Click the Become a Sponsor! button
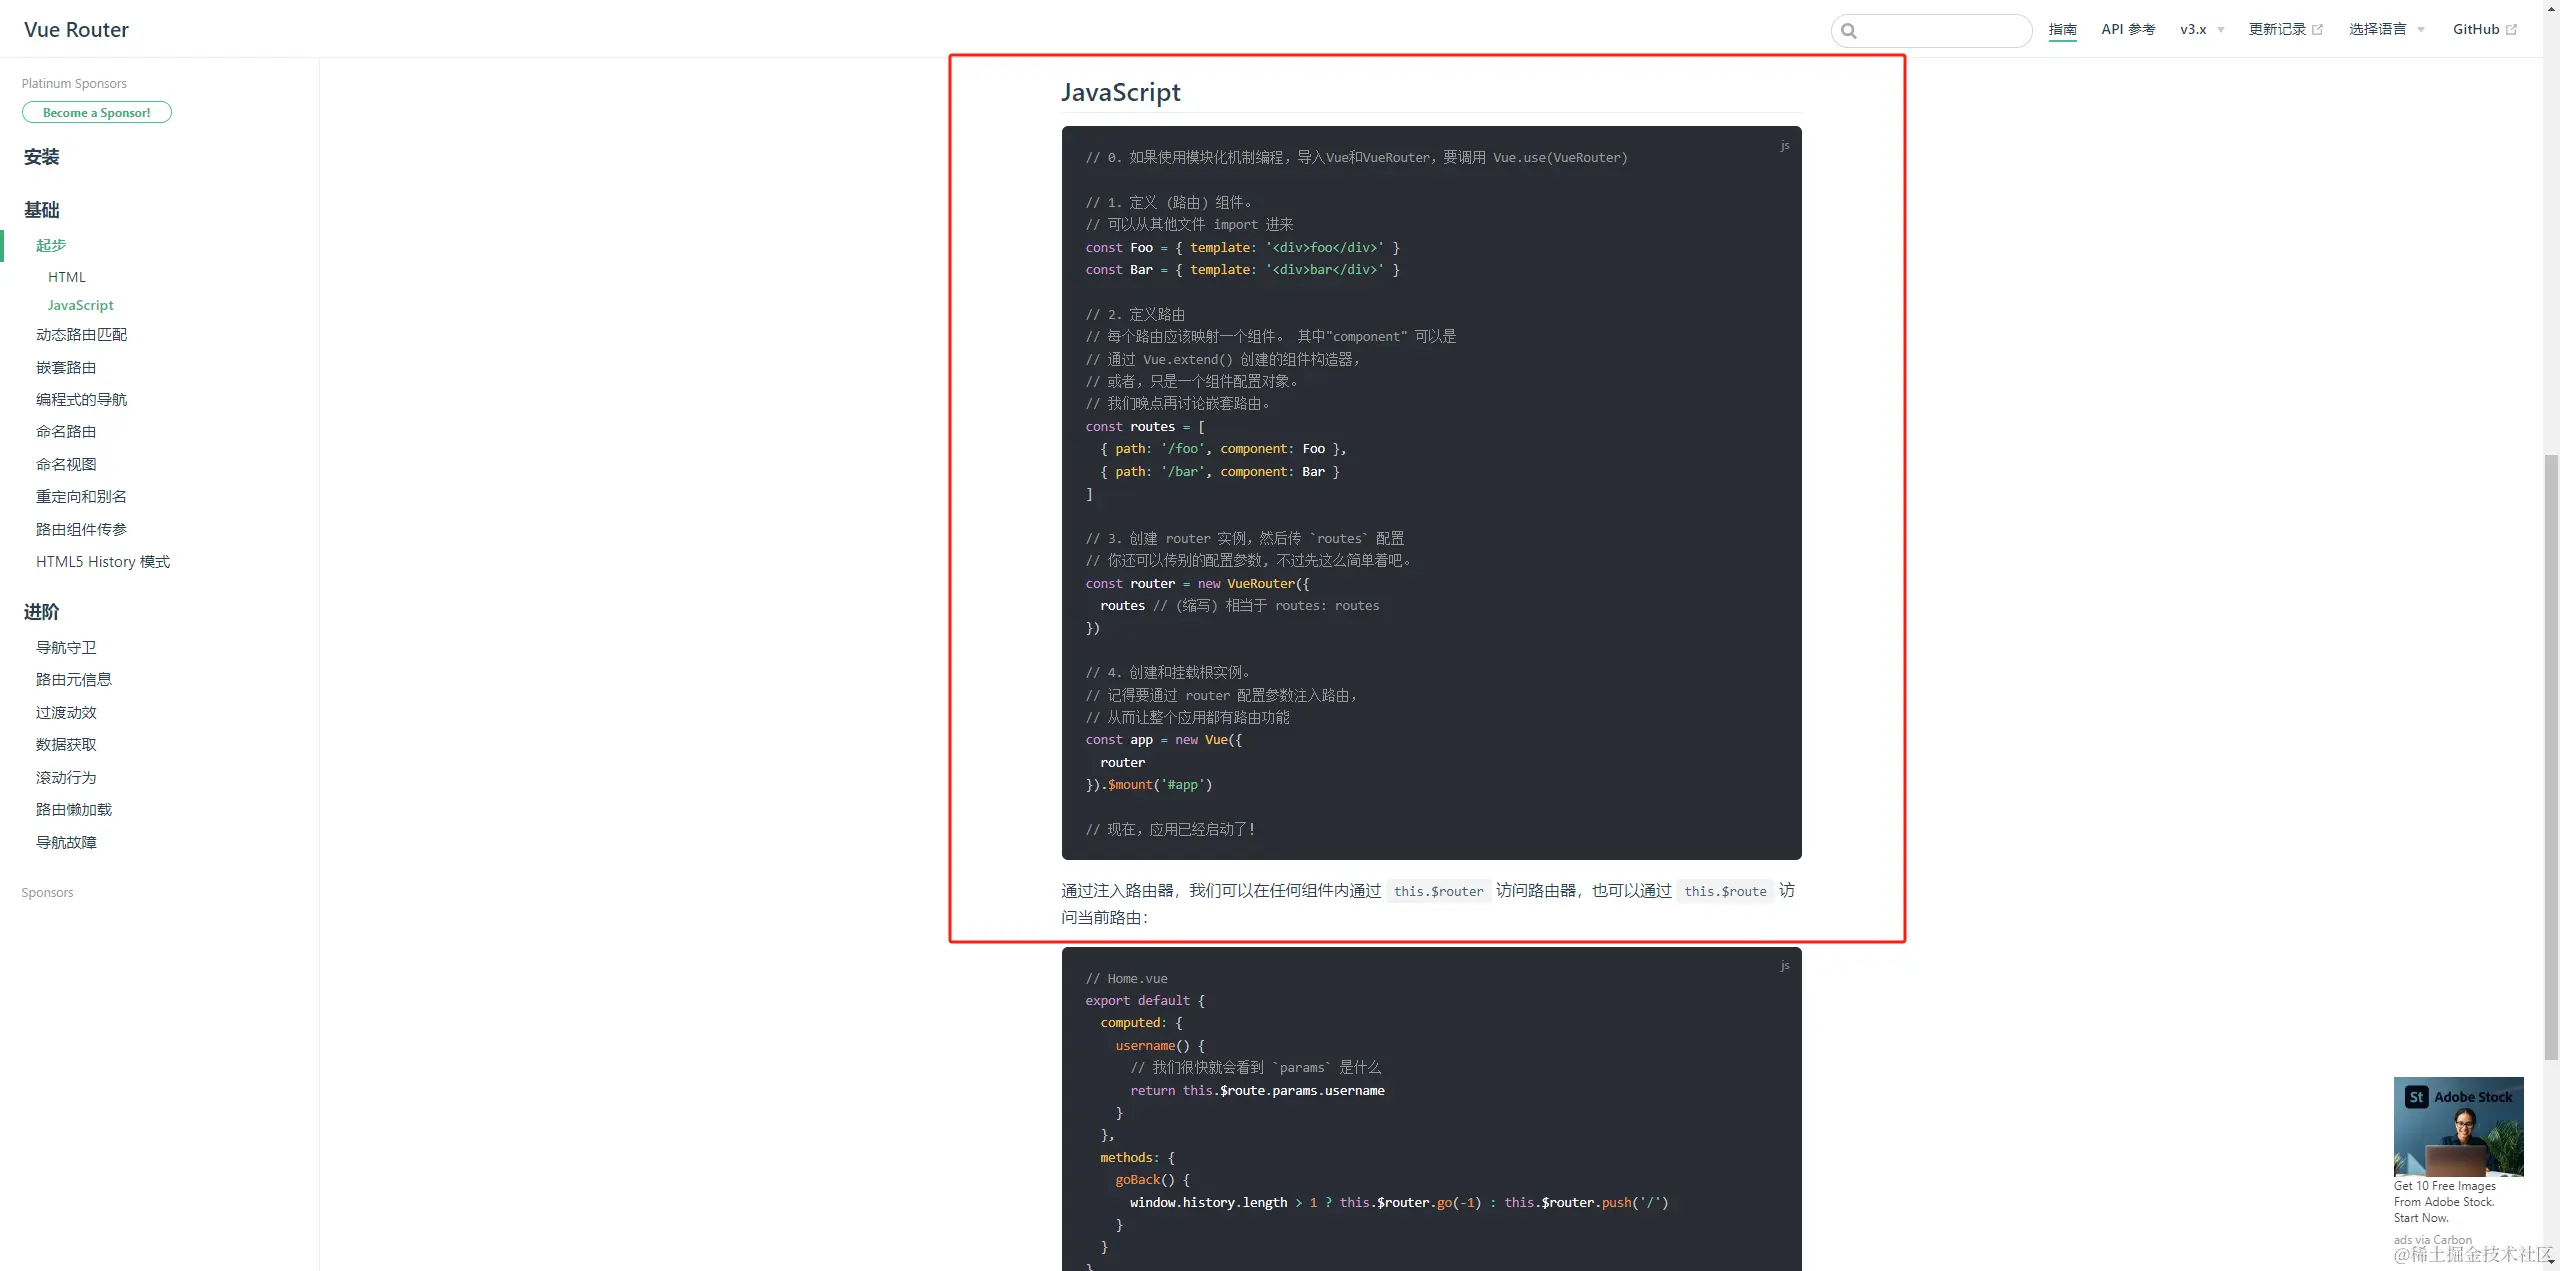 [x=97, y=113]
